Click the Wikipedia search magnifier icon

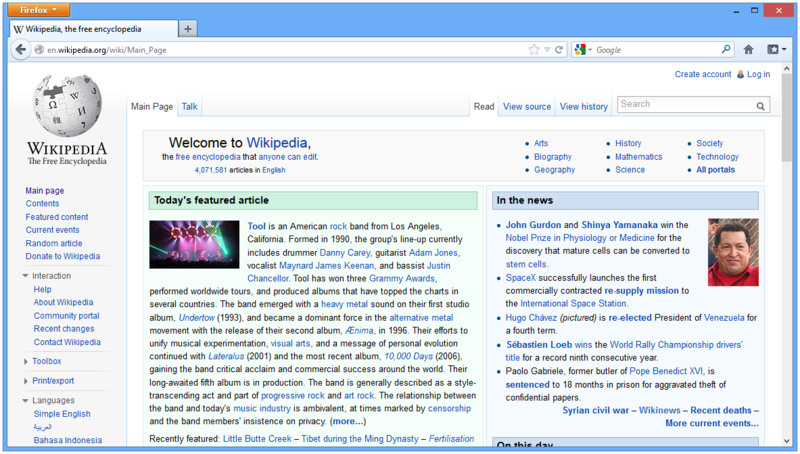click(x=760, y=106)
